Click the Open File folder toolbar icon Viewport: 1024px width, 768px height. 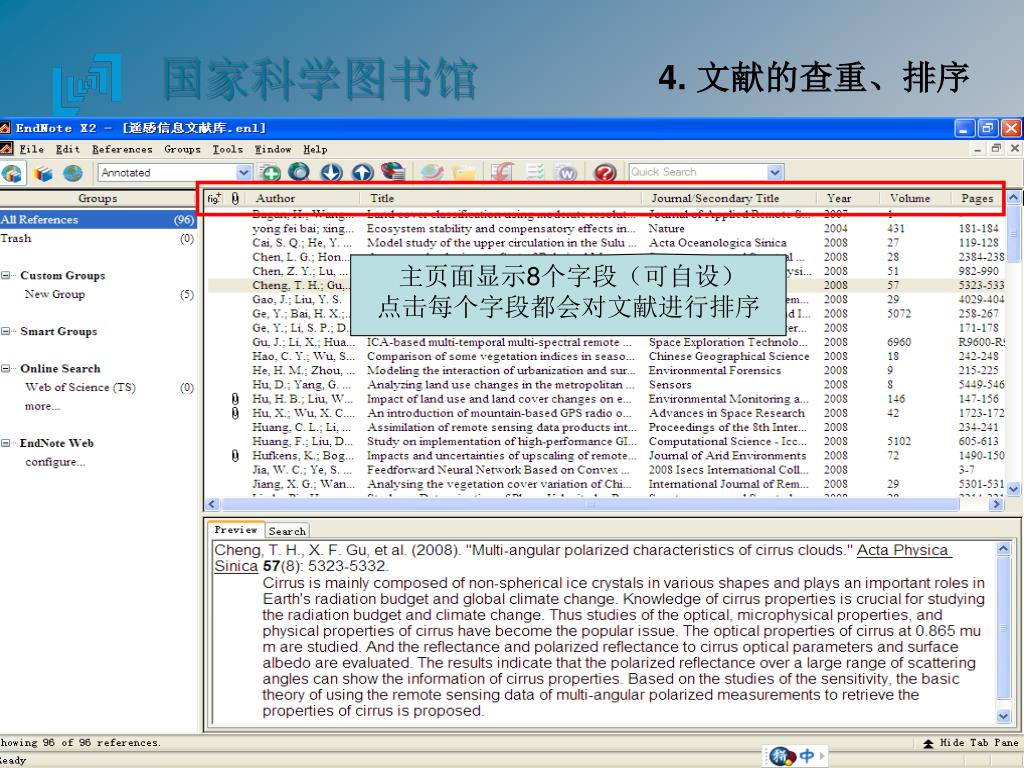[x=464, y=172]
